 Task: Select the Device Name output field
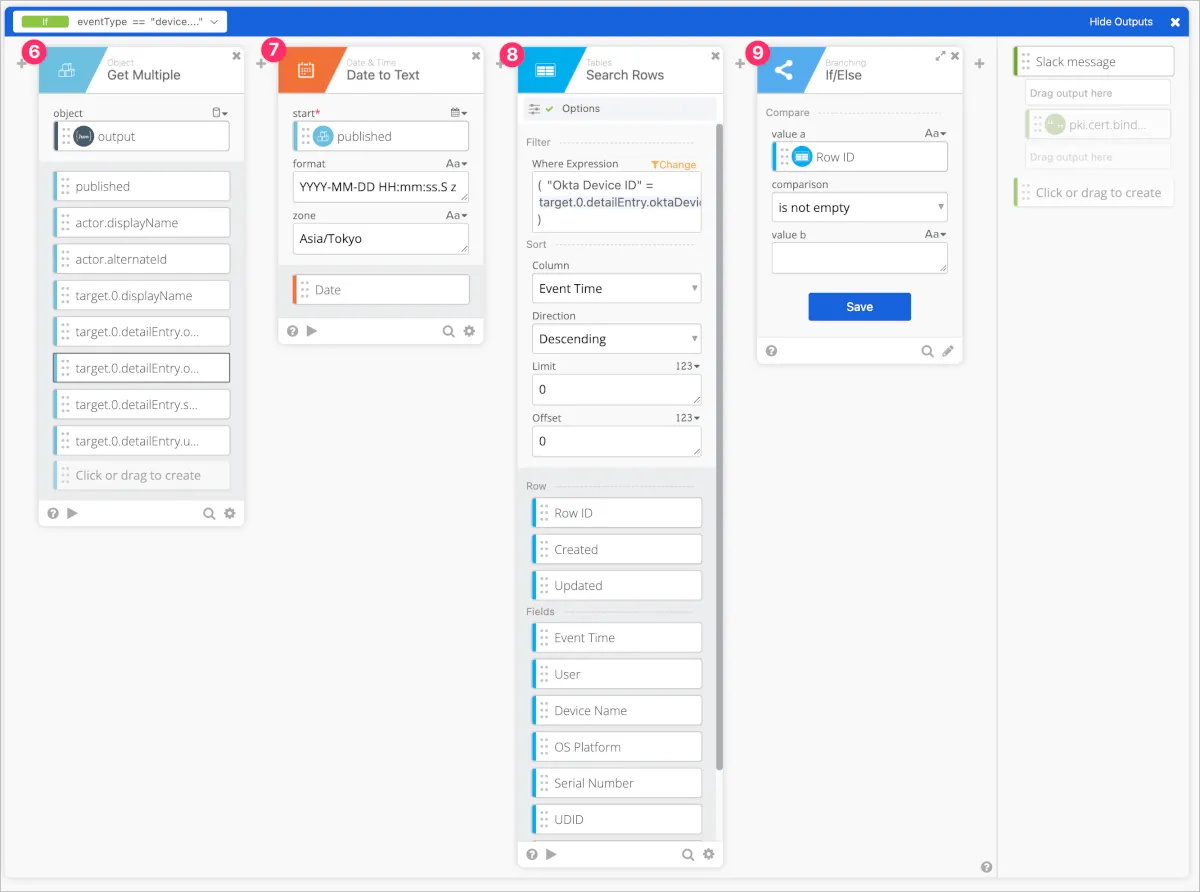(616, 711)
